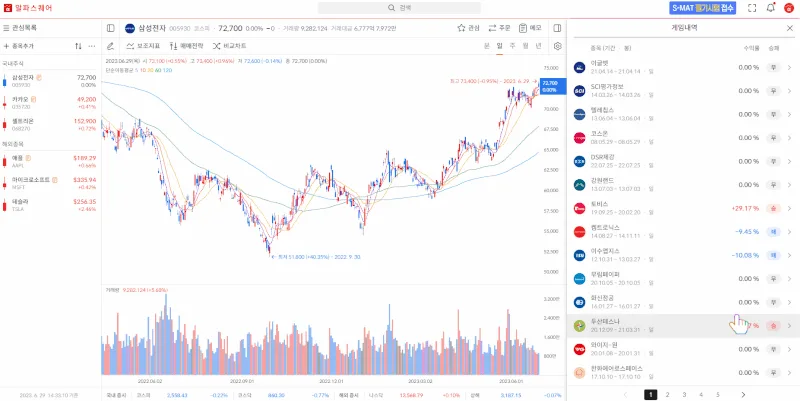Screen dimensions: 800x401
Task: Toggle left sidebar panel icon beside 삼성전자
Action: pyautogui.click(x=110, y=28)
